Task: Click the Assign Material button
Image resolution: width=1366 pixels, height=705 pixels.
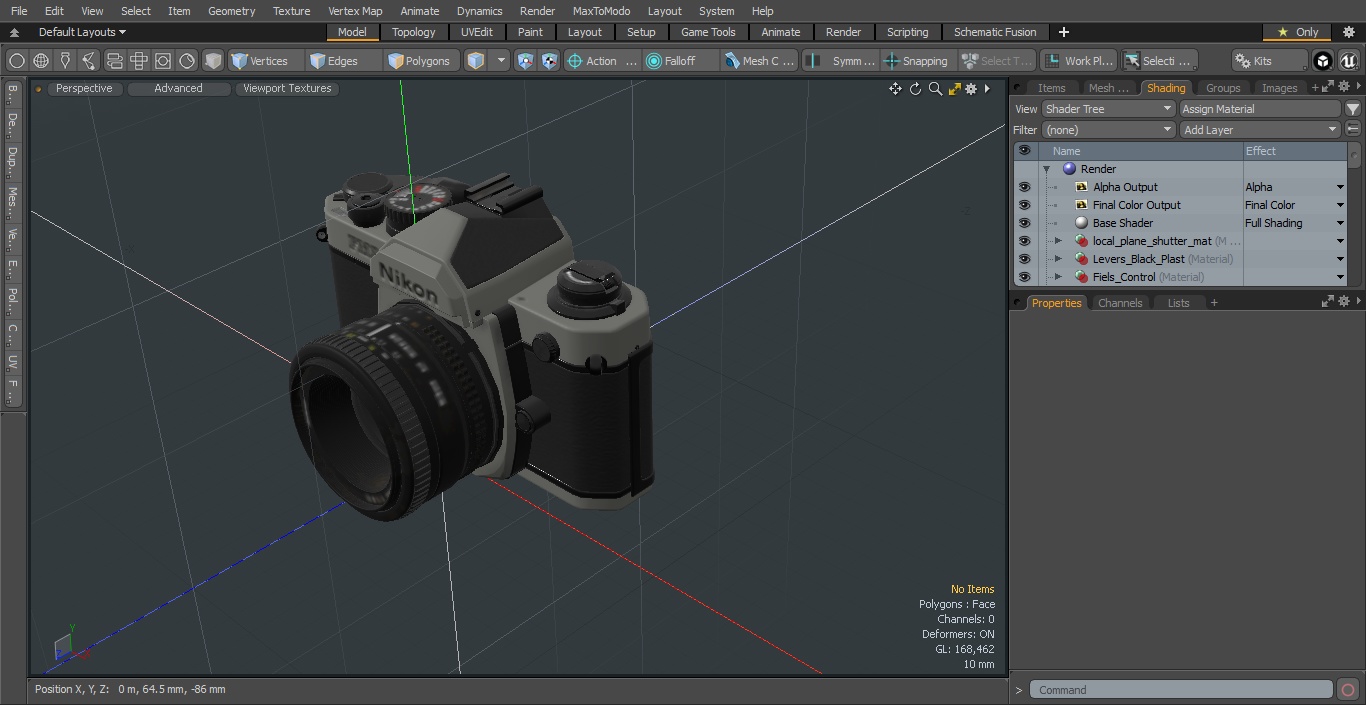Action: (x=1260, y=109)
